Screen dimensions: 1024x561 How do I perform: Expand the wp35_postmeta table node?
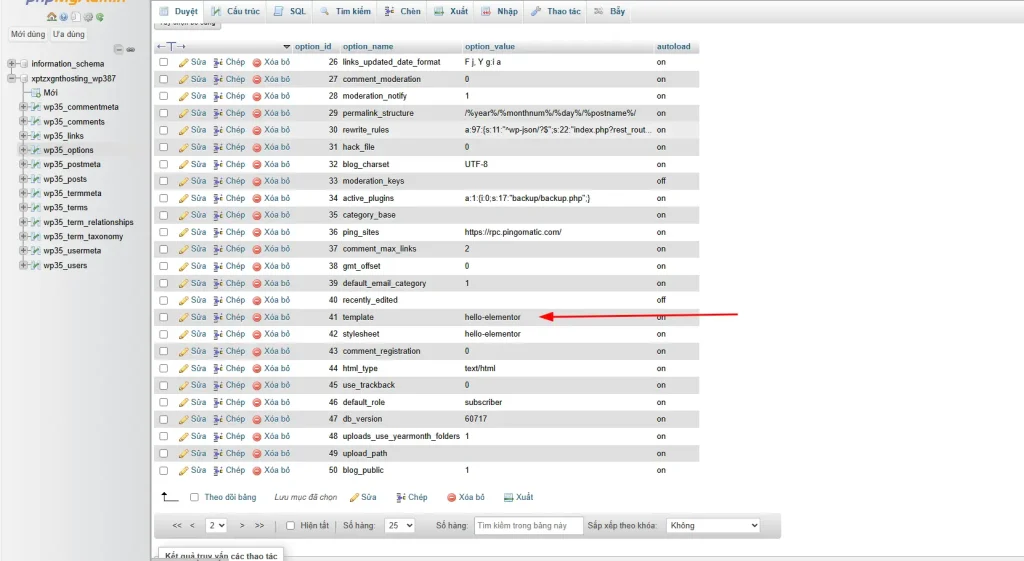[24, 165]
